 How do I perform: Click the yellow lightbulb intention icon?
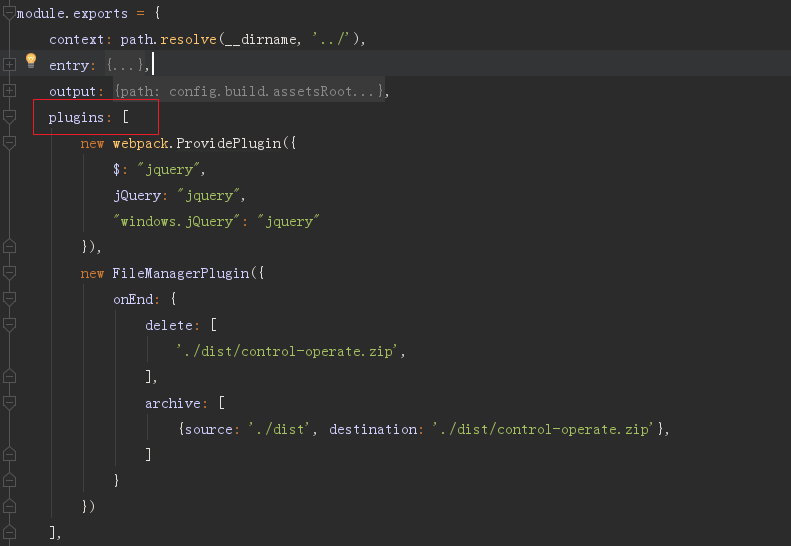[x=31, y=60]
